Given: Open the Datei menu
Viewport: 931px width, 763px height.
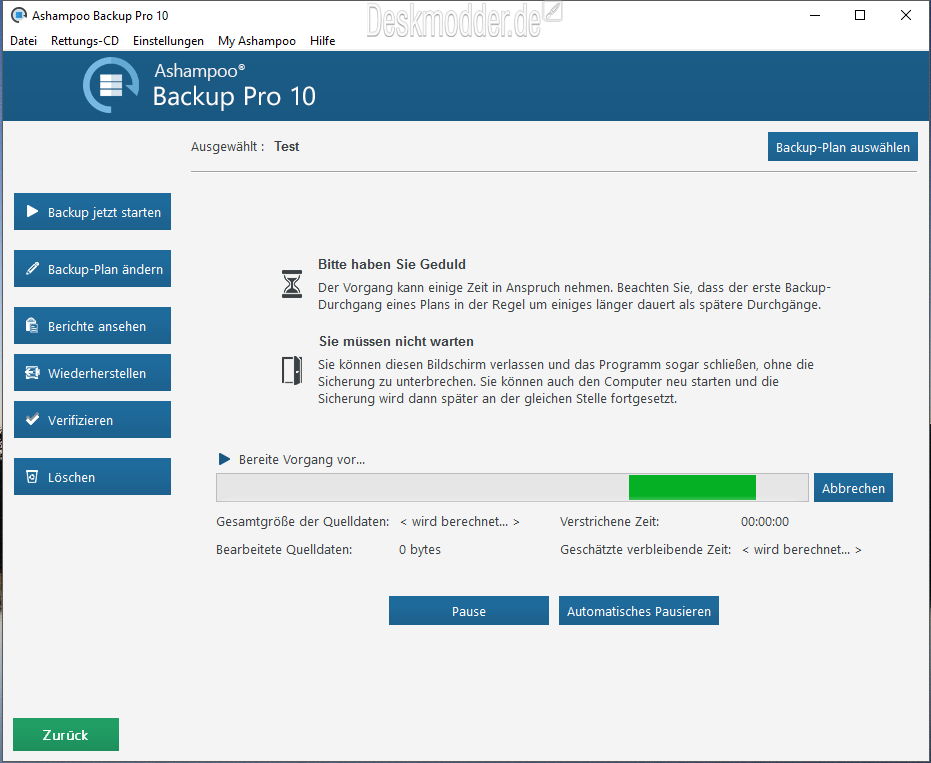Looking at the screenshot, I should 24,41.
